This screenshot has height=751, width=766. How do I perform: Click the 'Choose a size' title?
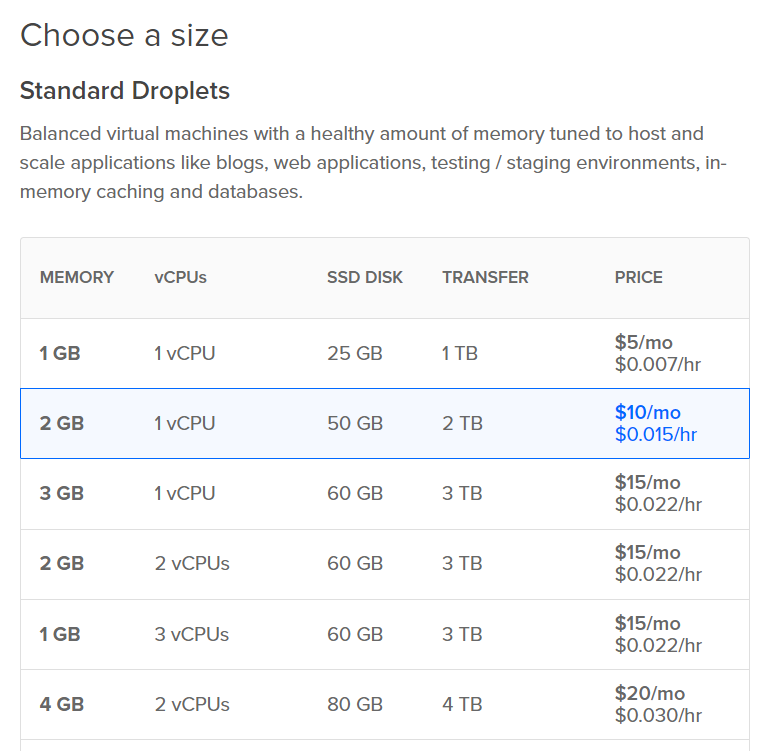[124, 36]
